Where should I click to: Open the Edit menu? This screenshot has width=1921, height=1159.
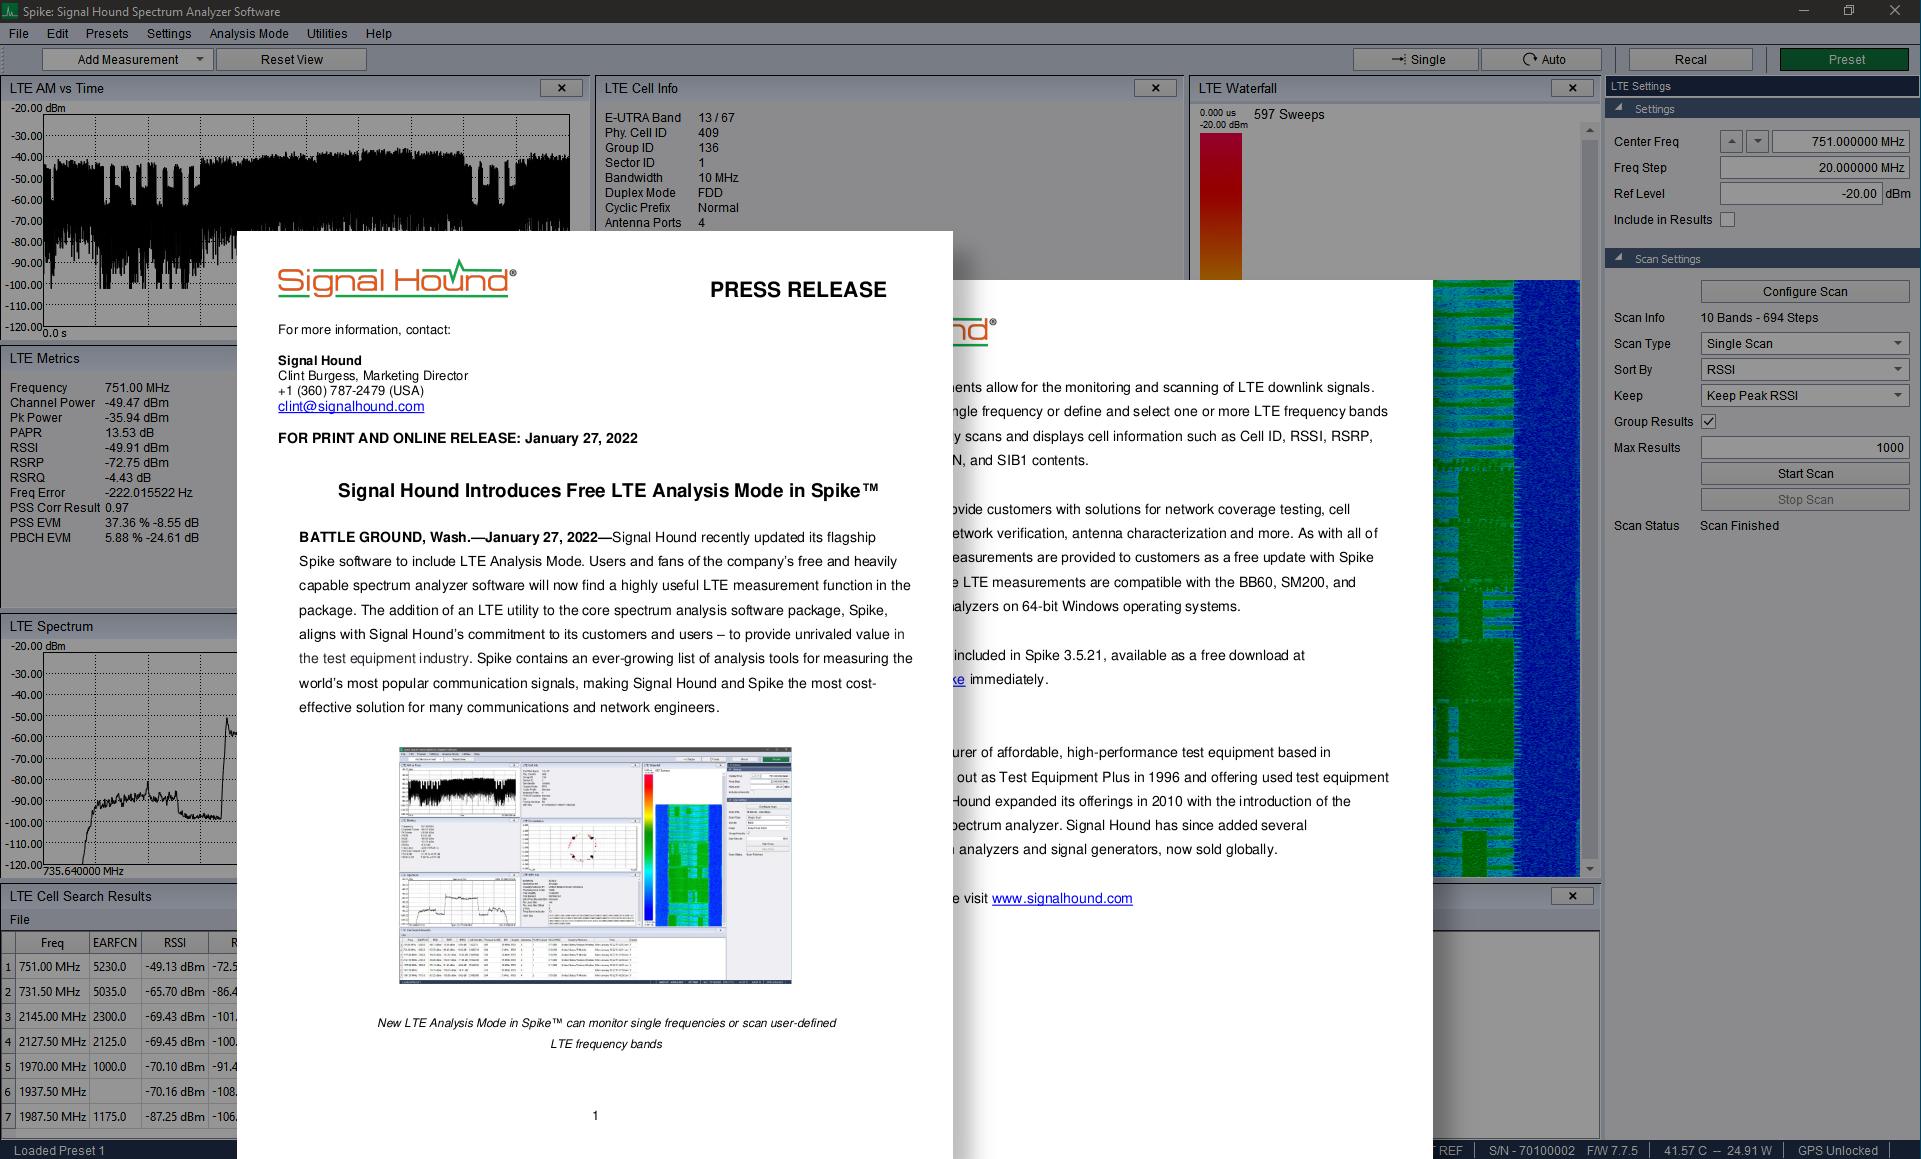pos(58,34)
